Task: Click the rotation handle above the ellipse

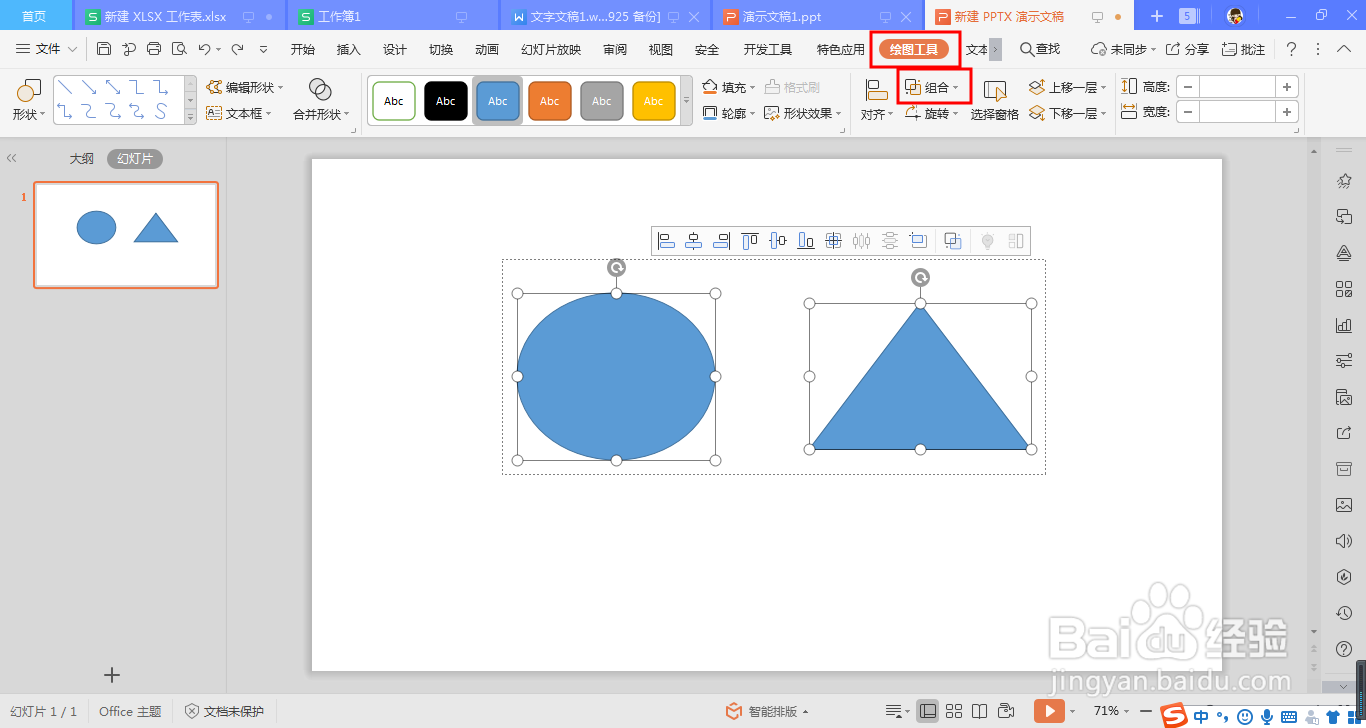Action: pyautogui.click(x=617, y=267)
